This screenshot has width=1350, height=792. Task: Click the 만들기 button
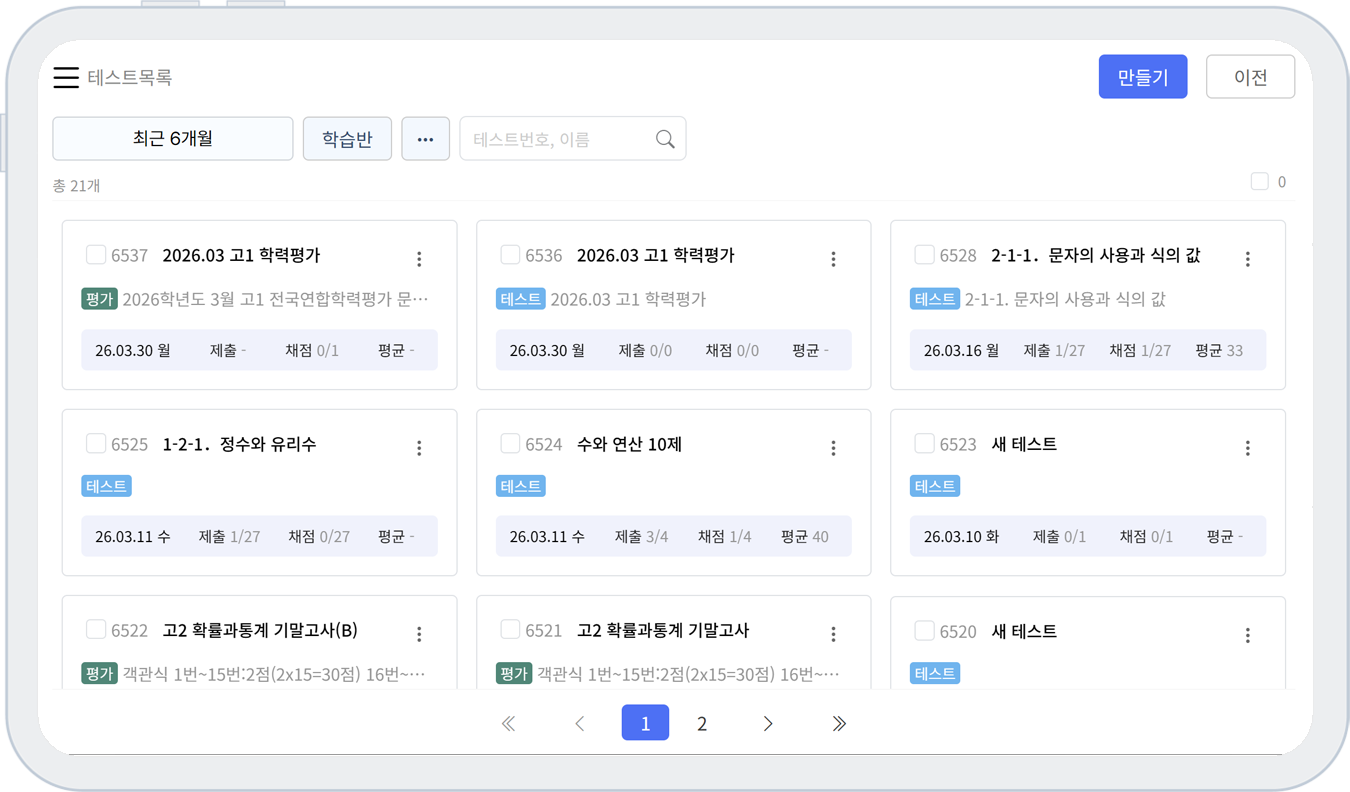click(1142, 77)
